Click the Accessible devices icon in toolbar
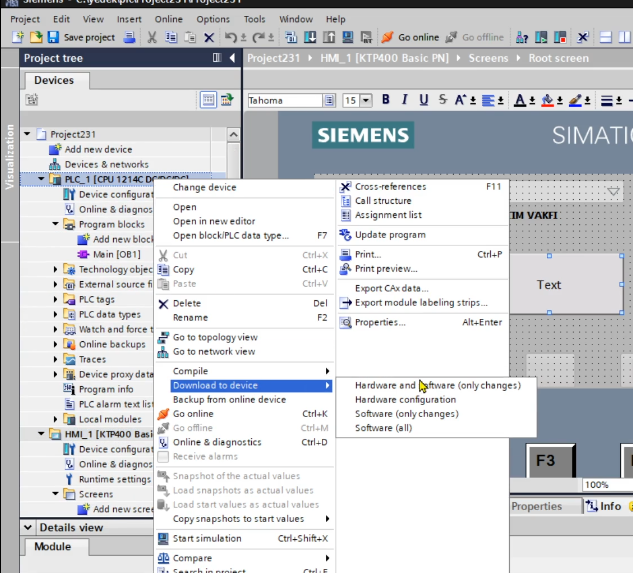The height and width of the screenshot is (573, 633). (x=522, y=38)
